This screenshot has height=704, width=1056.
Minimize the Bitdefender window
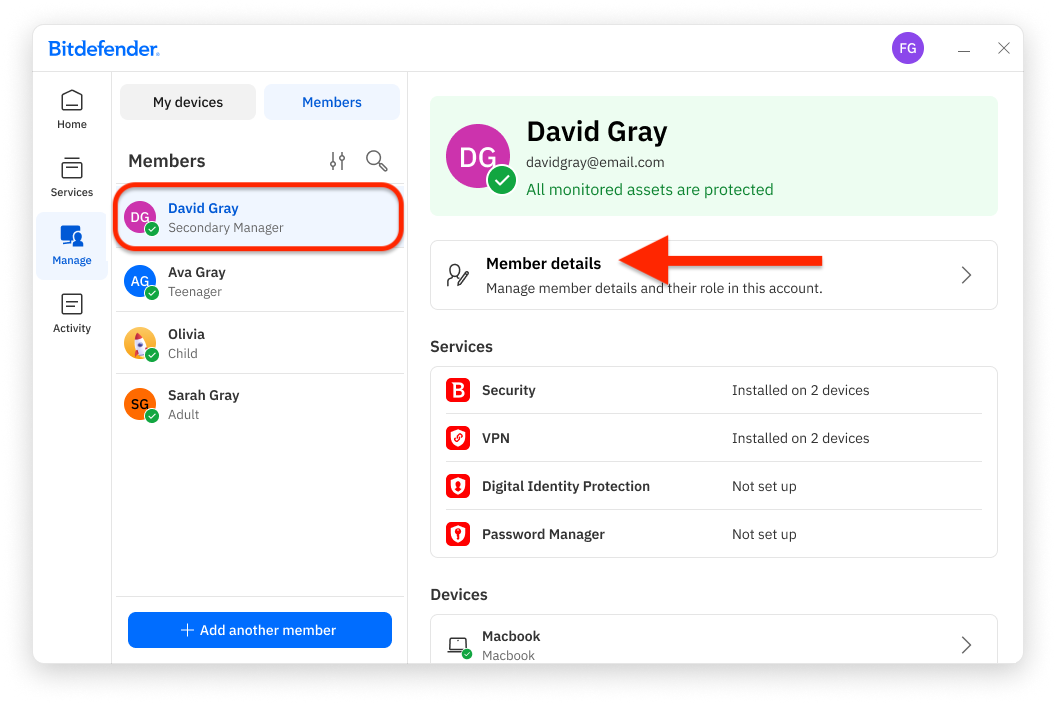click(964, 50)
